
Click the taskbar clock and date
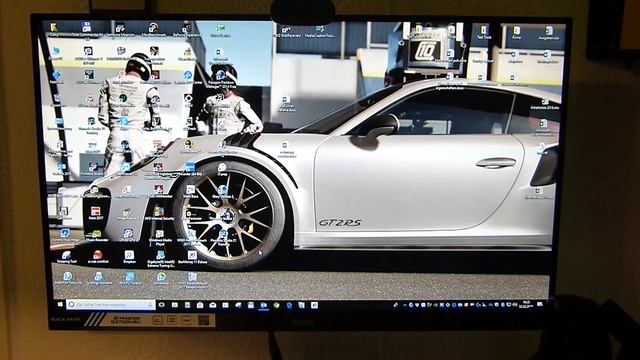pyautogui.click(x=526, y=304)
